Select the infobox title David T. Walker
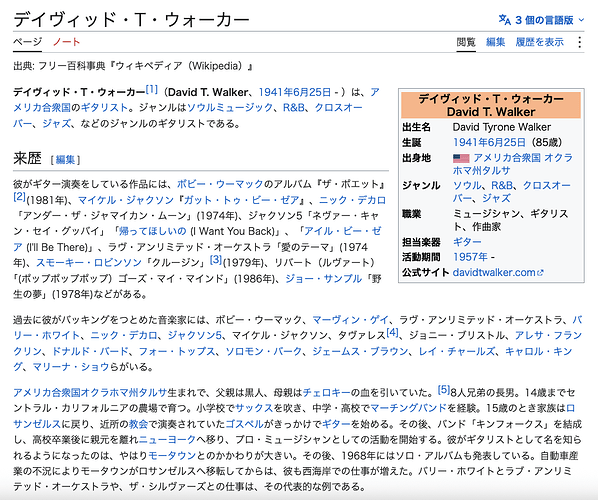The image size is (598, 500). pyautogui.click(x=491, y=112)
